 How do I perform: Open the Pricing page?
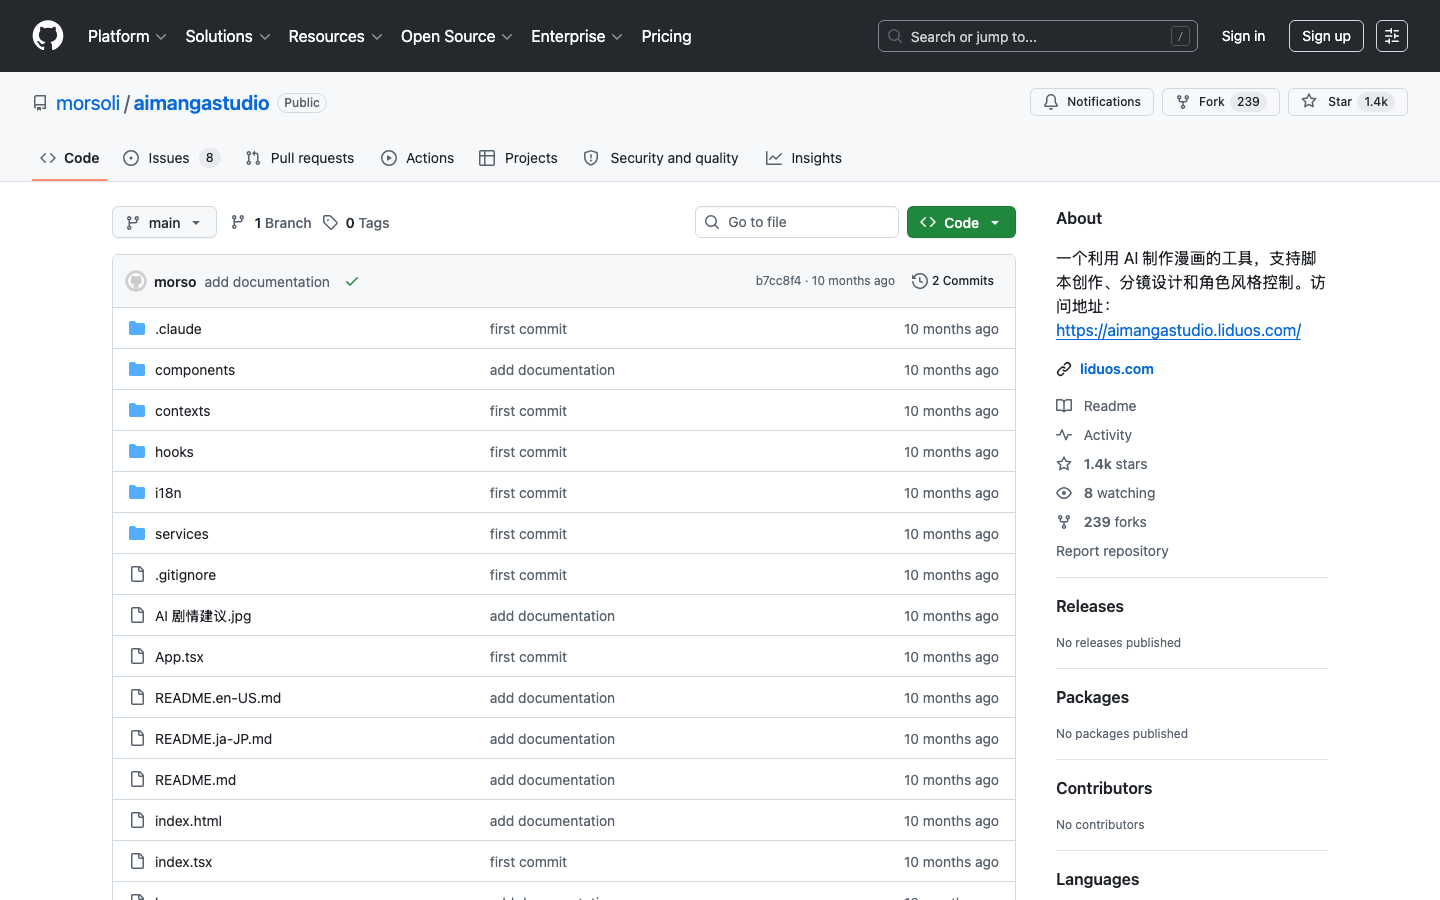click(666, 36)
